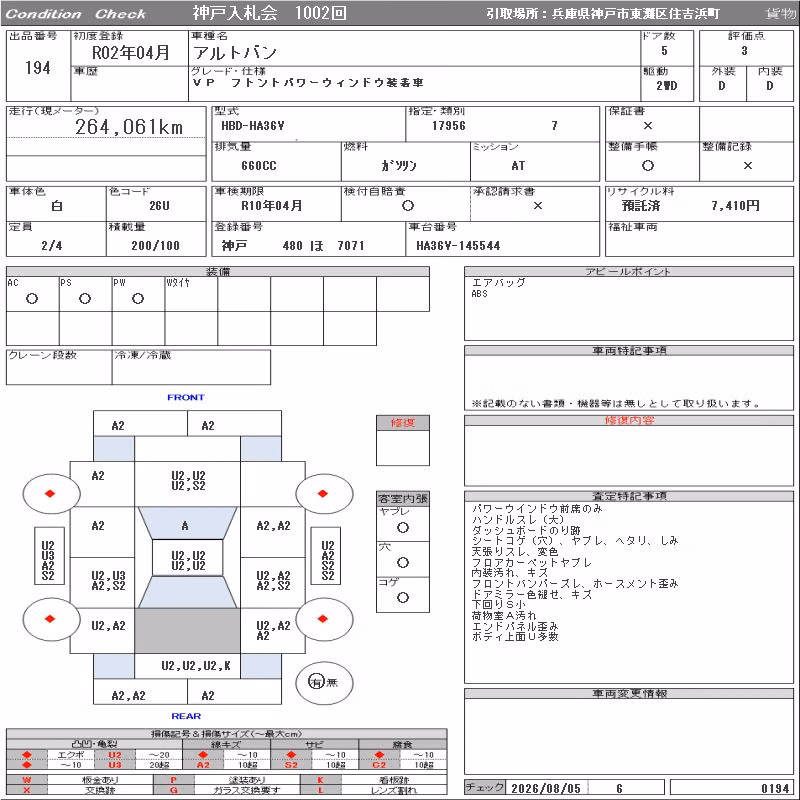Click the chassis number HA36V-145544
This screenshot has width=800, height=800.
tap(458, 245)
